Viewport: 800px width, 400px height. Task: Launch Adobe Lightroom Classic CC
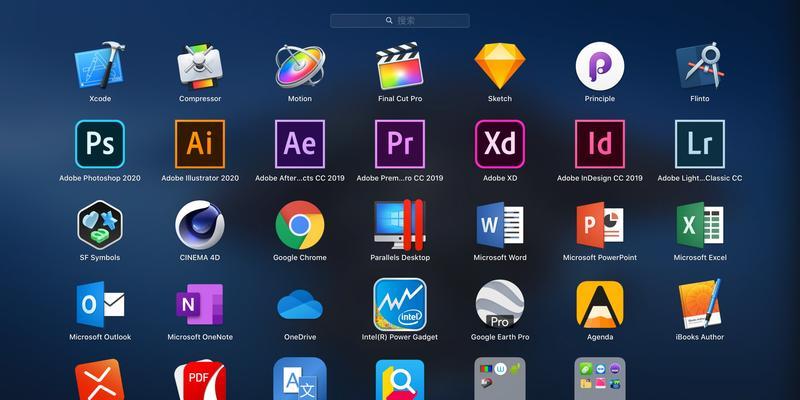[700, 144]
